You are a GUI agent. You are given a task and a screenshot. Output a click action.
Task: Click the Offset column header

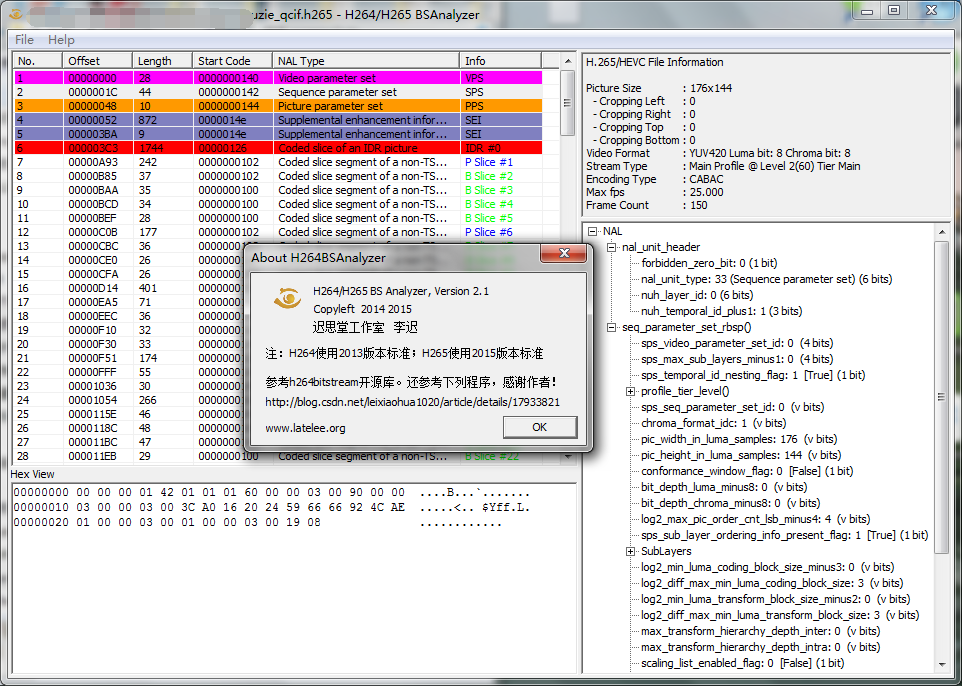[96, 61]
